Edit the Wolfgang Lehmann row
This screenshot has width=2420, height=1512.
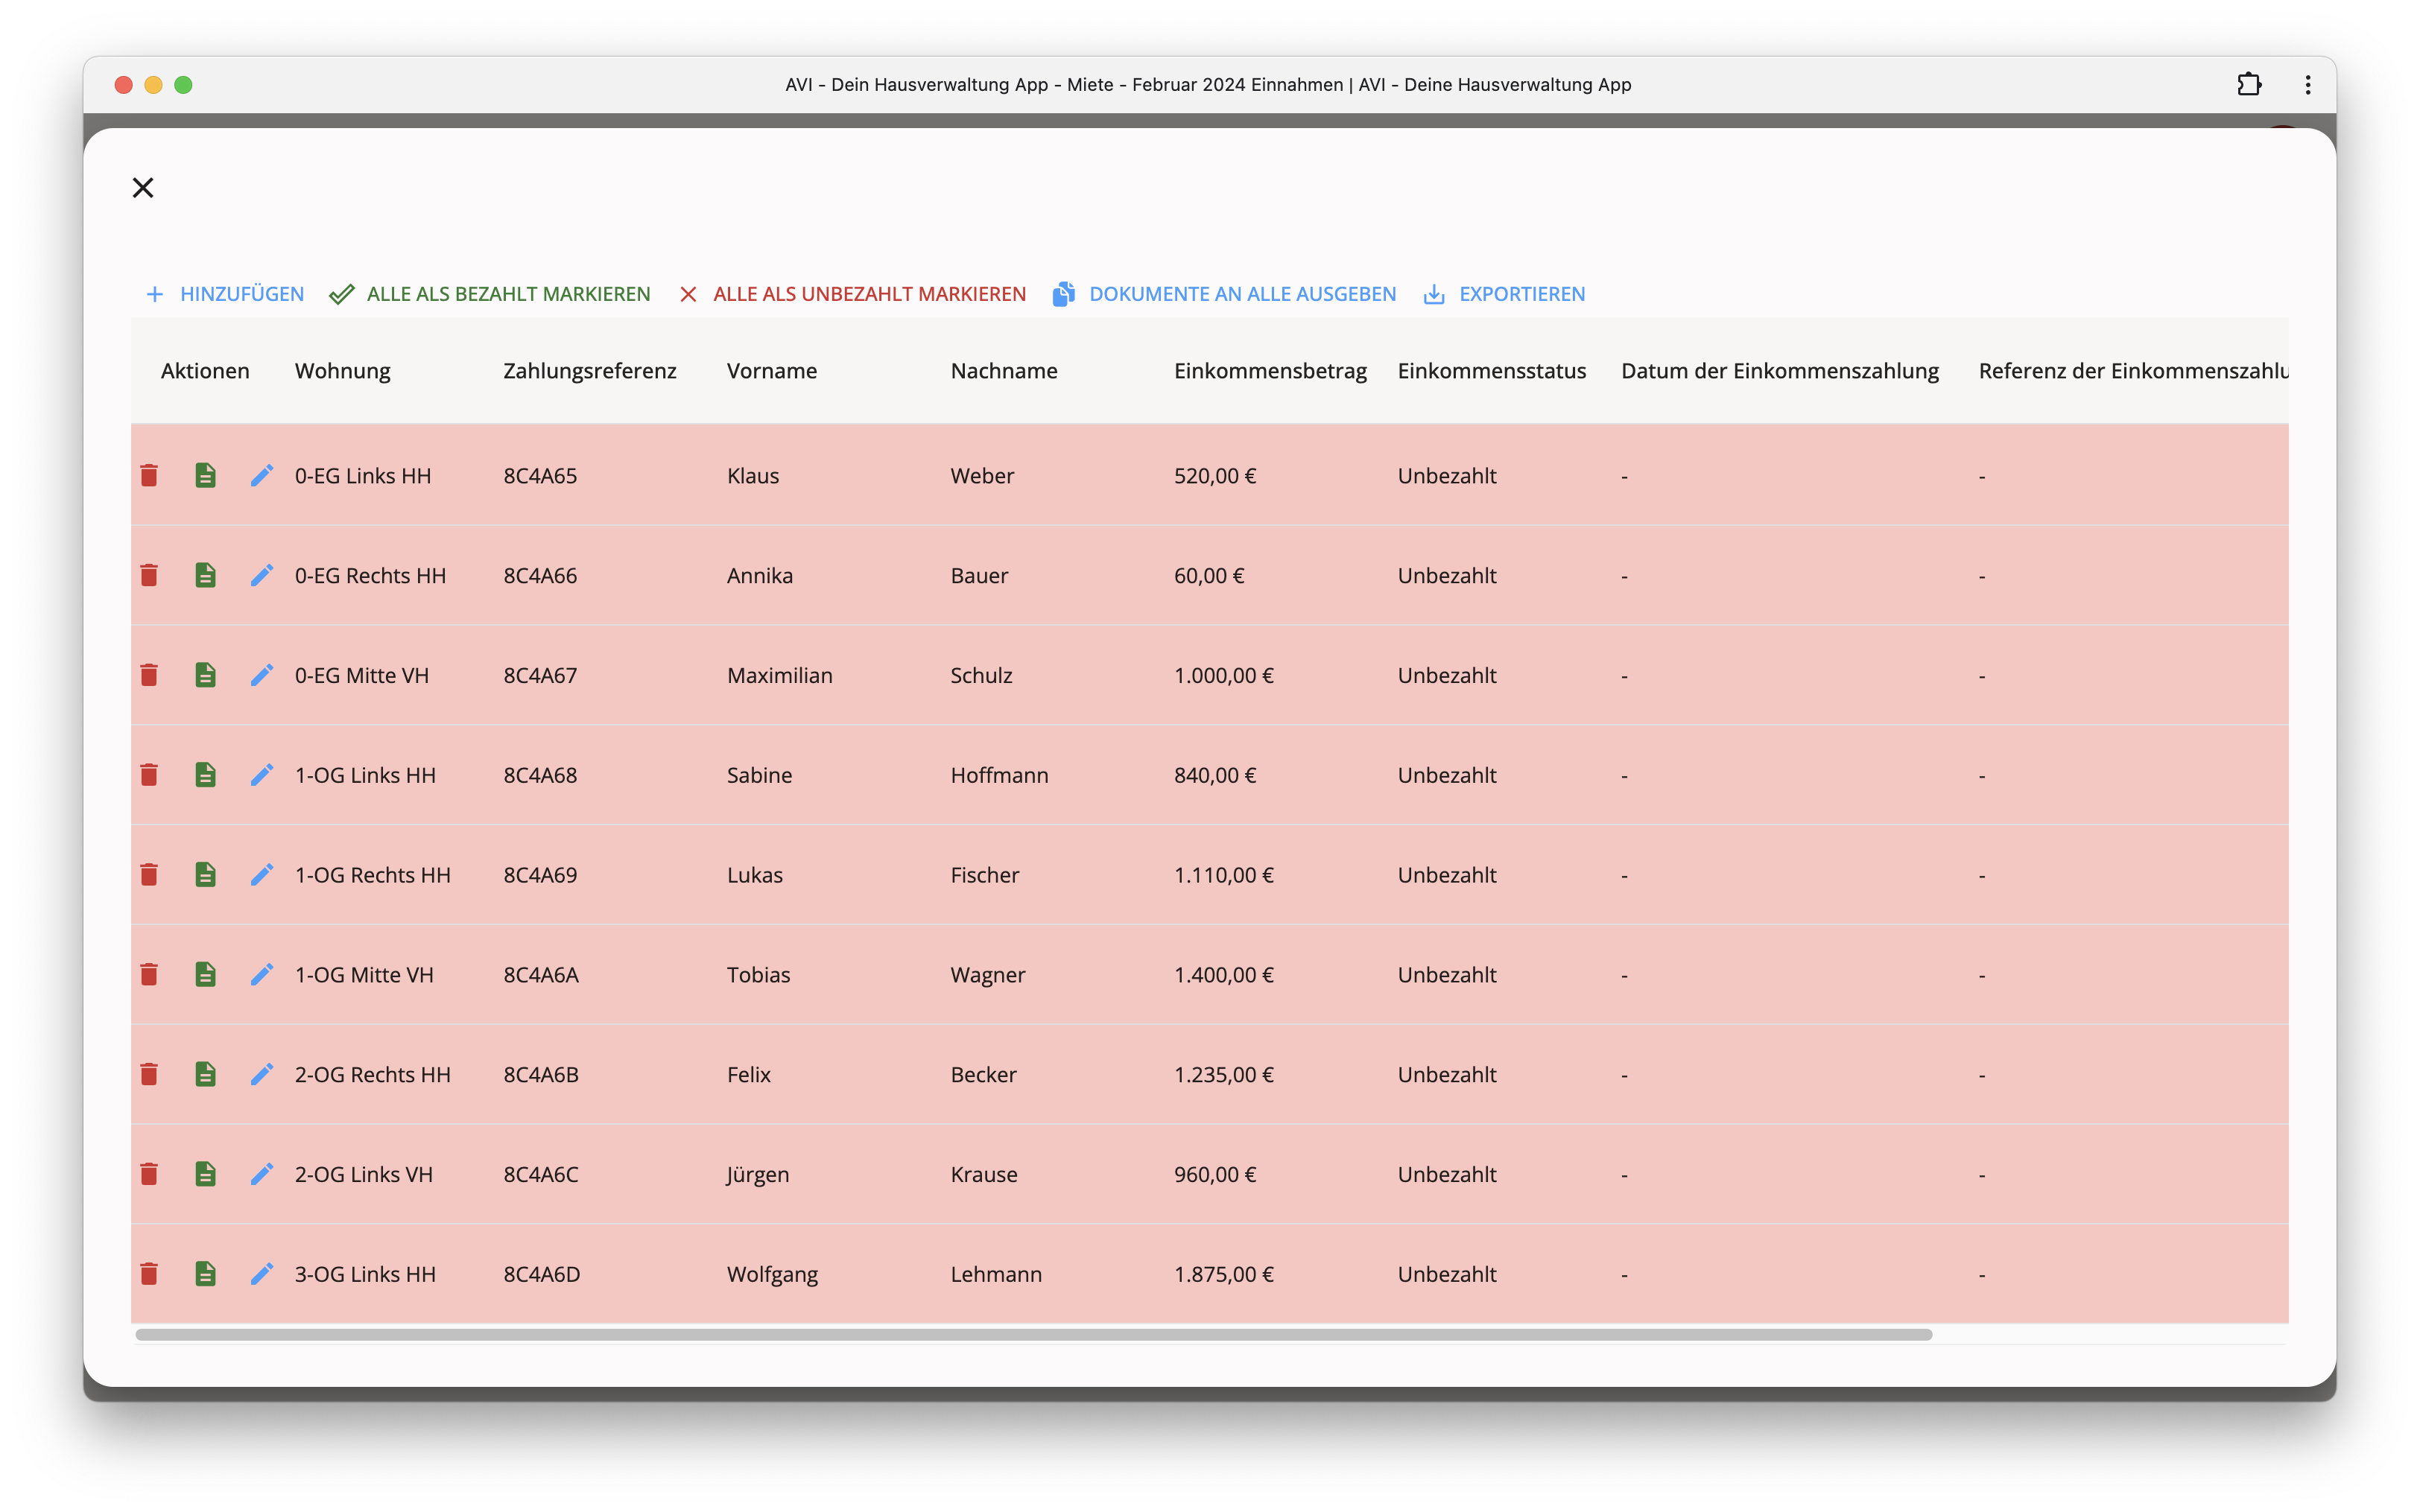(x=262, y=1274)
